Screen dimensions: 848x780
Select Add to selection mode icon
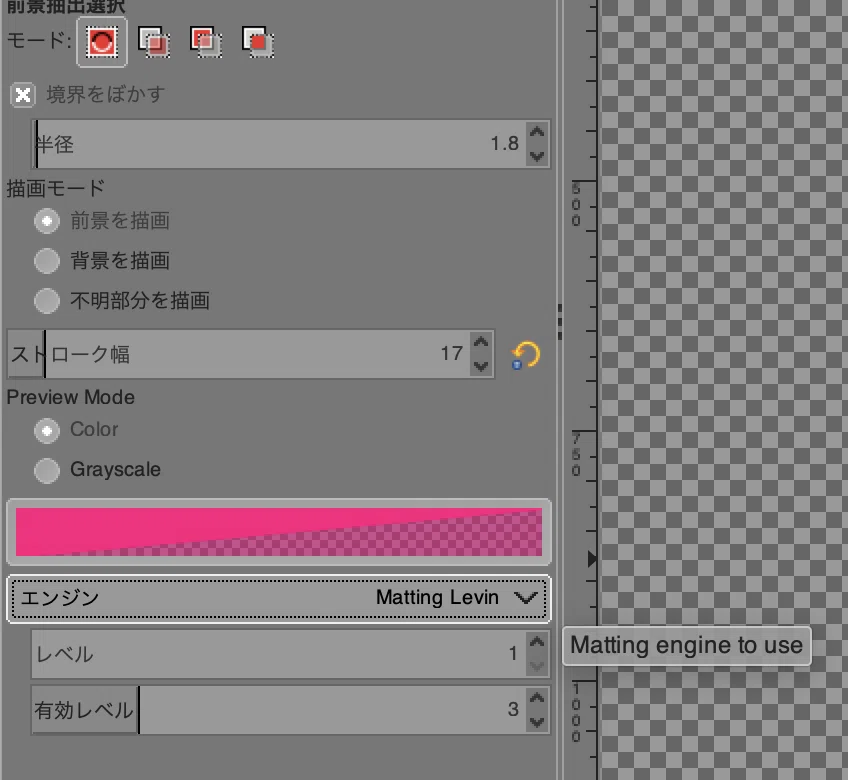(x=154, y=42)
